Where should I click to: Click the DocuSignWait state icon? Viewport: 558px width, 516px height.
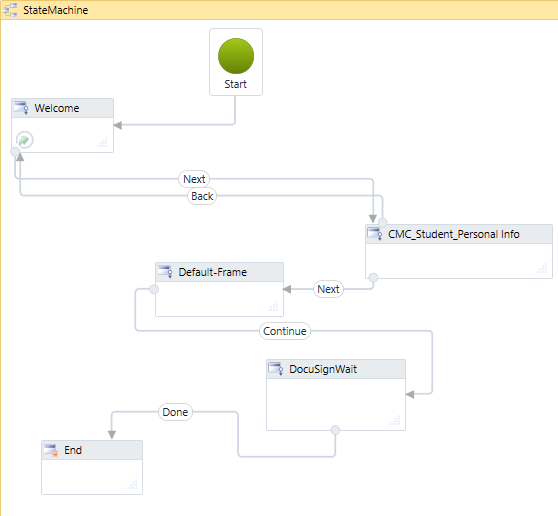276,369
